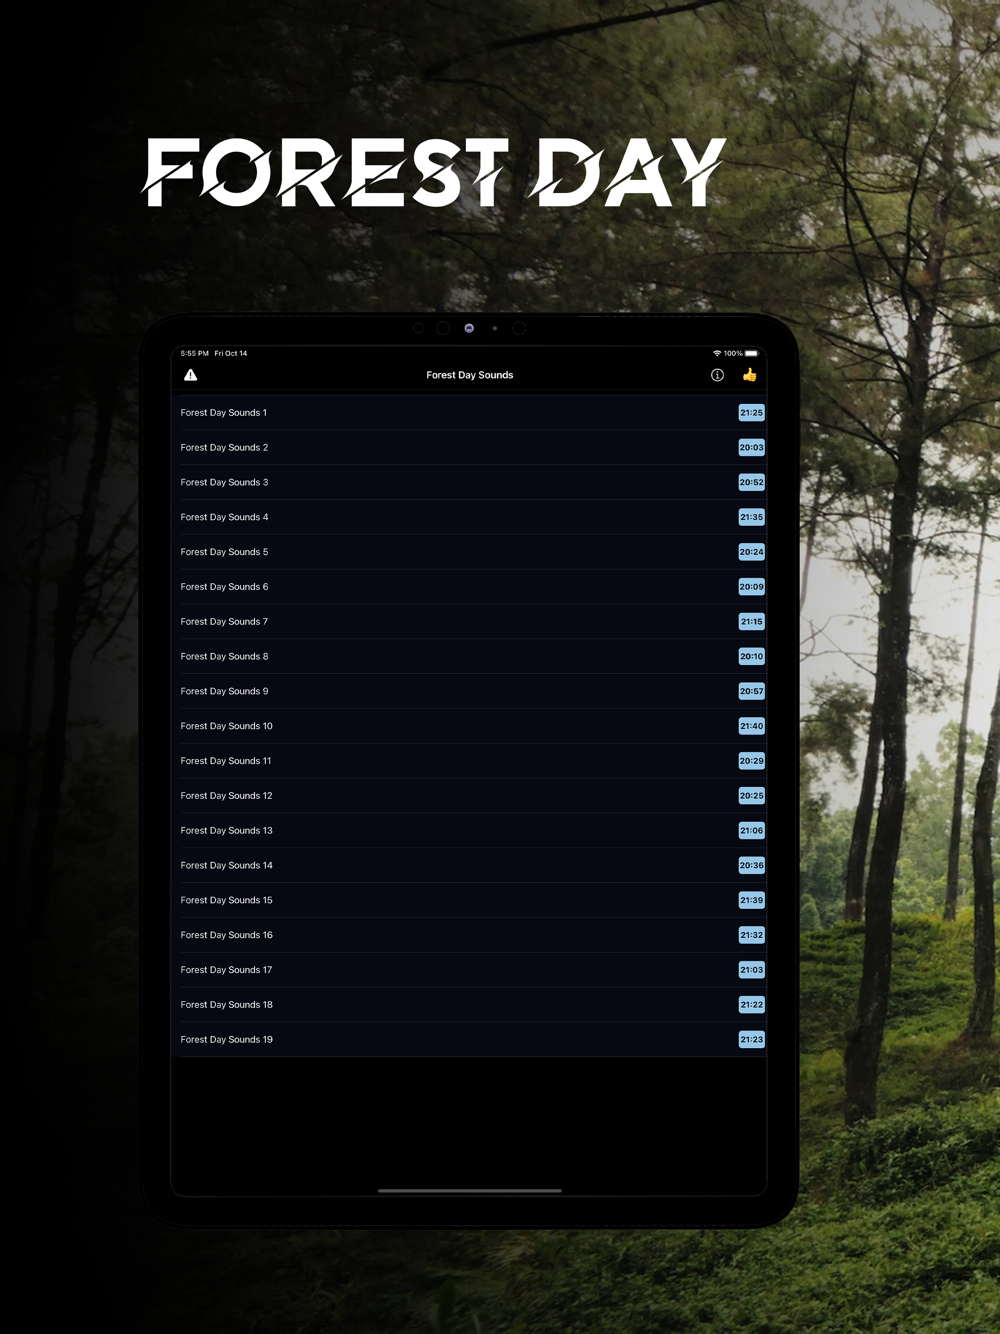Image resolution: width=1000 pixels, height=1334 pixels.
Task: Tap the 20:29 duration badge
Action: click(x=751, y=761)
